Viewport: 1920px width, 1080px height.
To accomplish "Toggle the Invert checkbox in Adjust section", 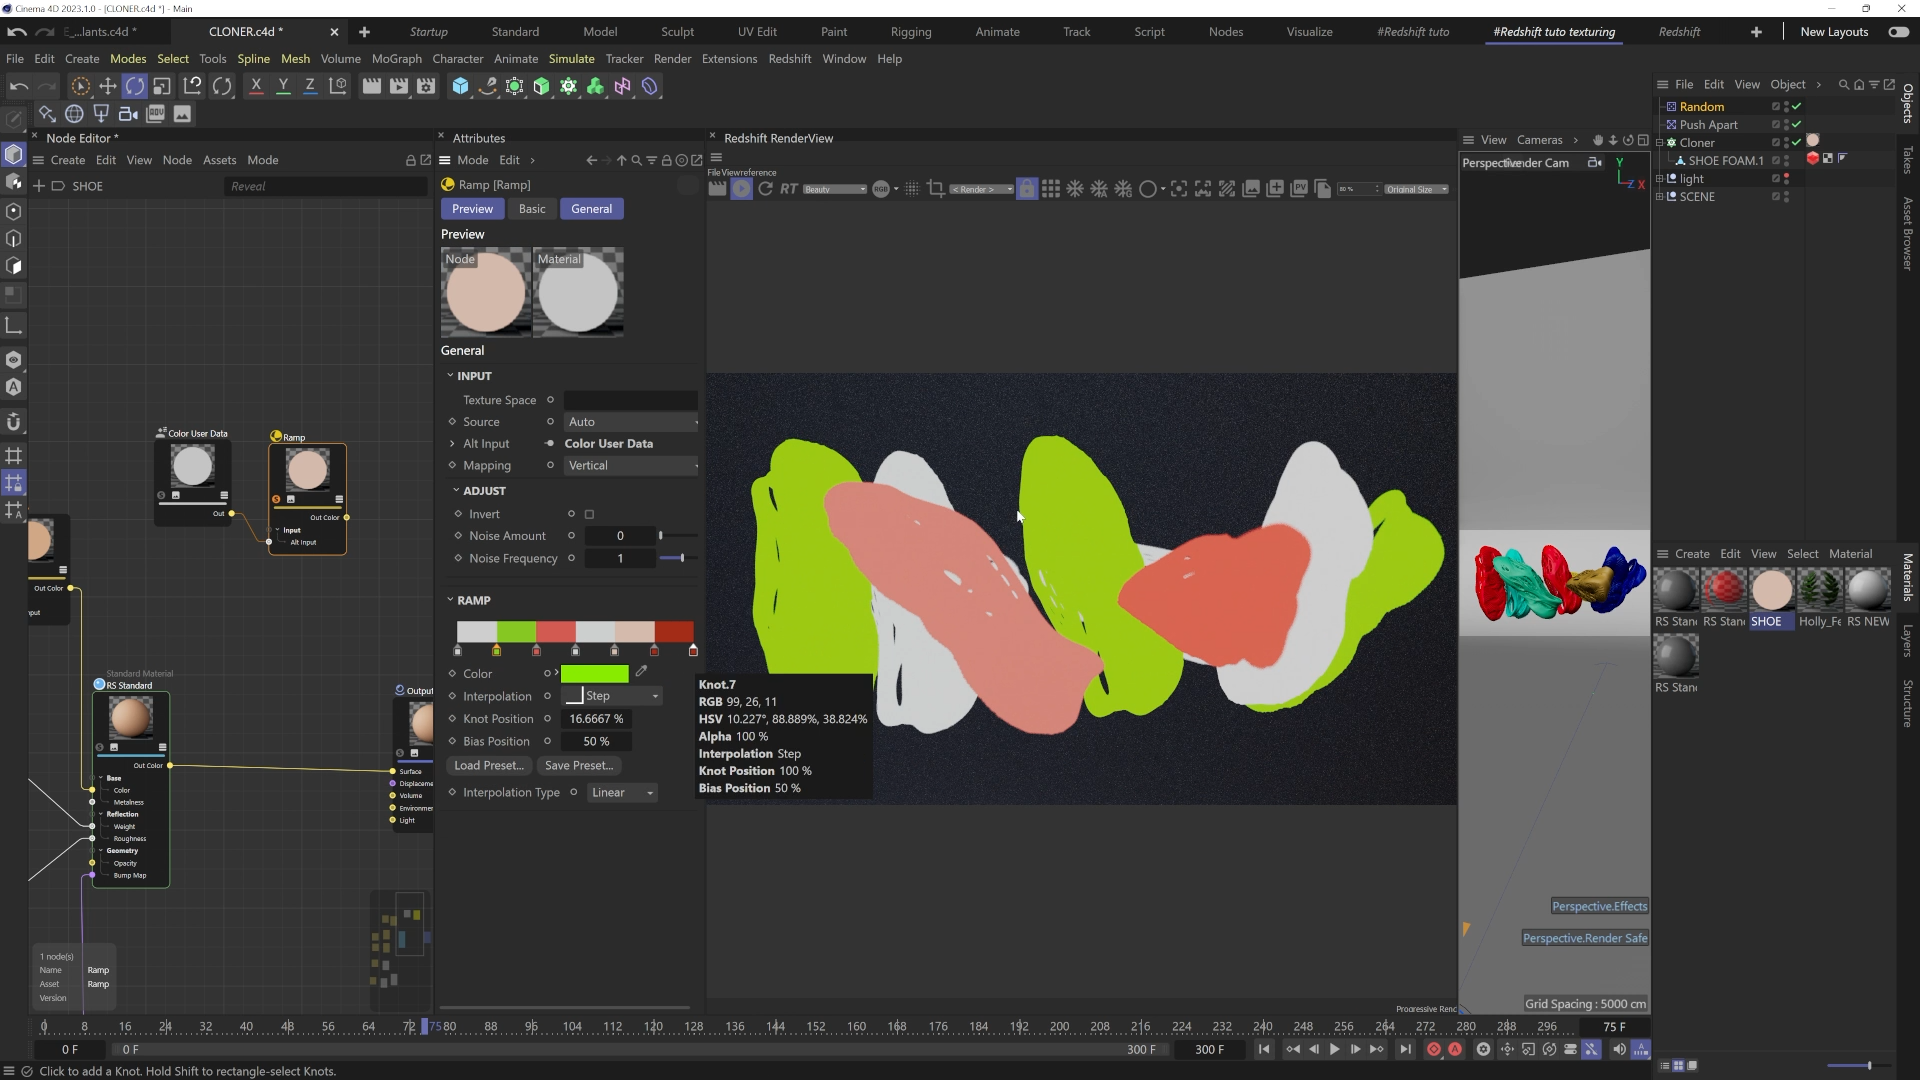I will click(x=590, y=514).
